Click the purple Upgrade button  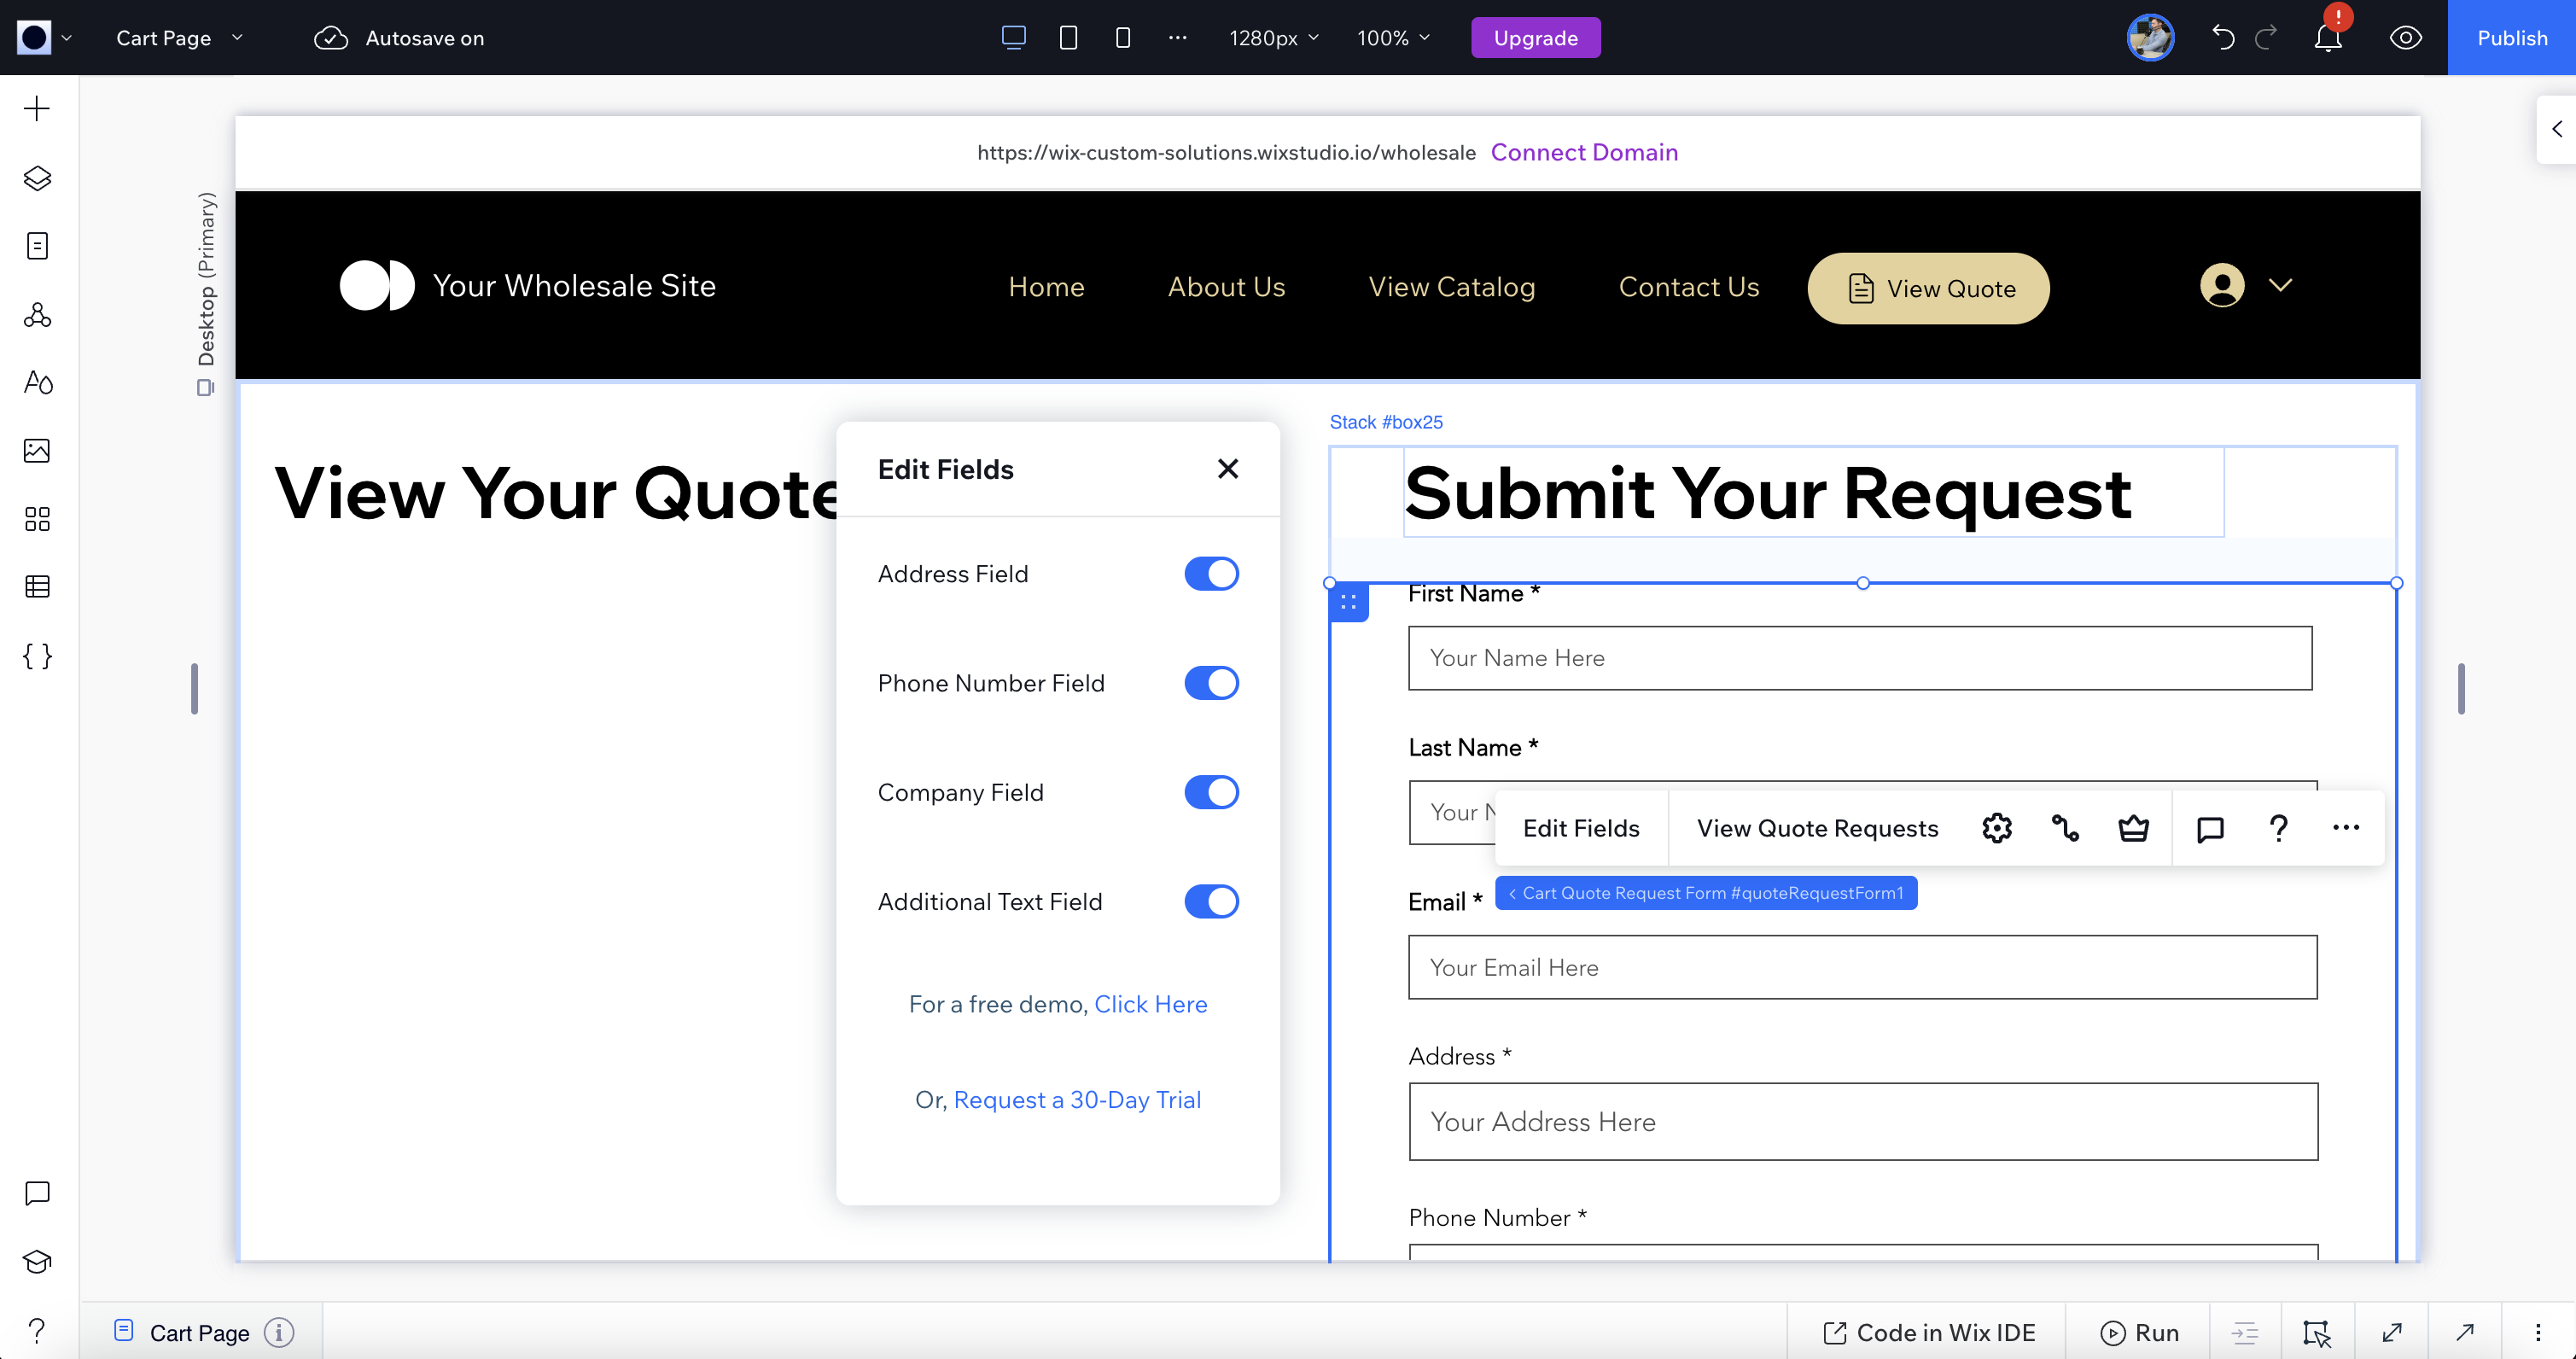(x=1535, y=38)
